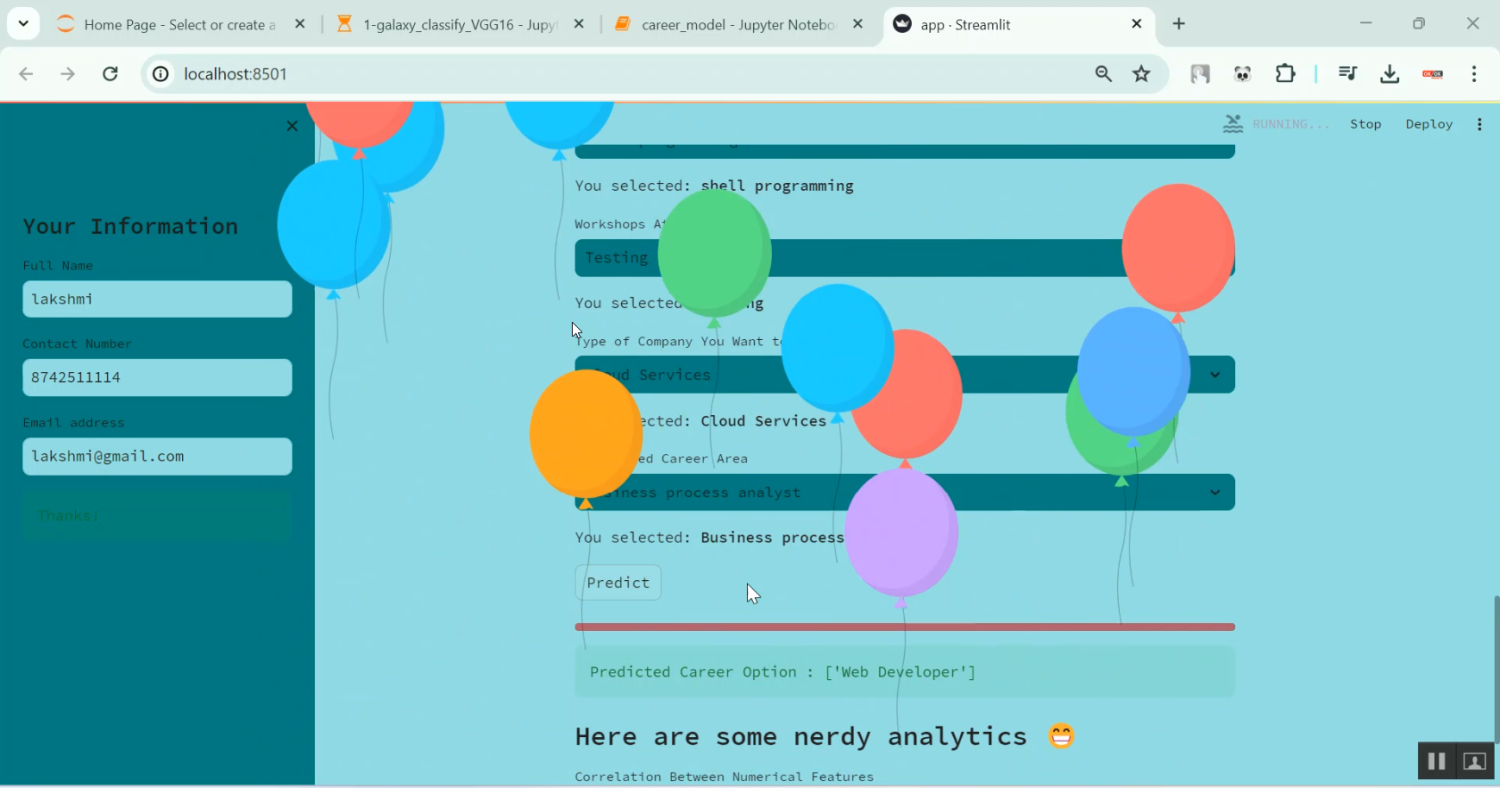Screen dimensions: 1500x788
Task: Click inside the Full Name field
Action: pos(157,298)
